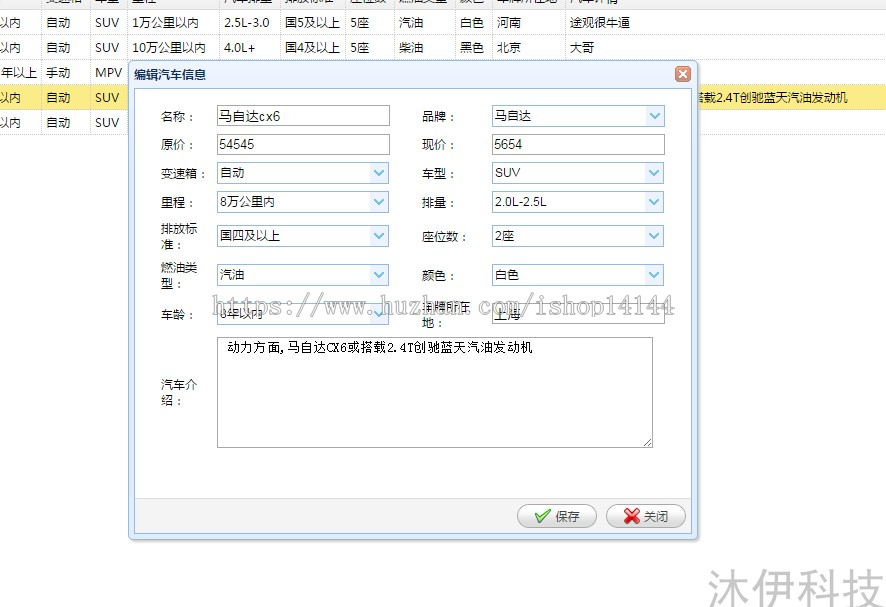Viewport: 886px width, 607px height.
Task: Click the 国5及以上 emission cell
Action: 312,23
